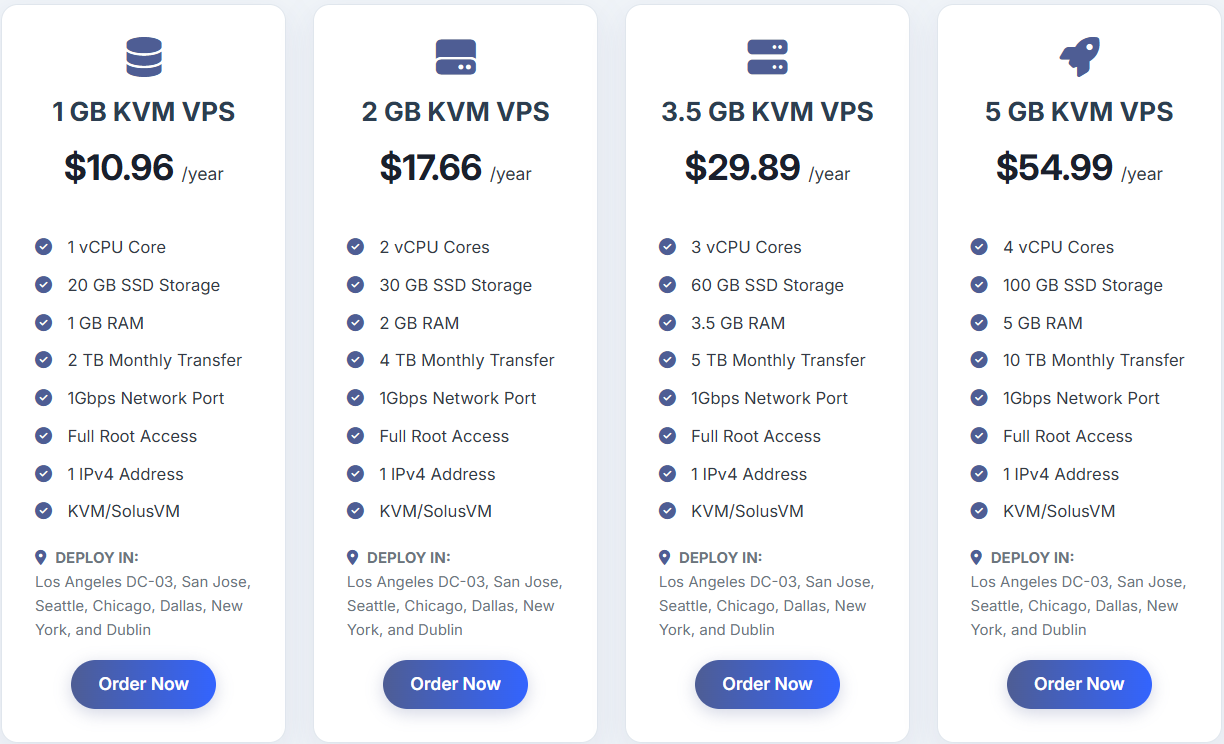Click the 5 GB KVM VPS heading
1224x744 pixels.
click(x=1079, y=111)
